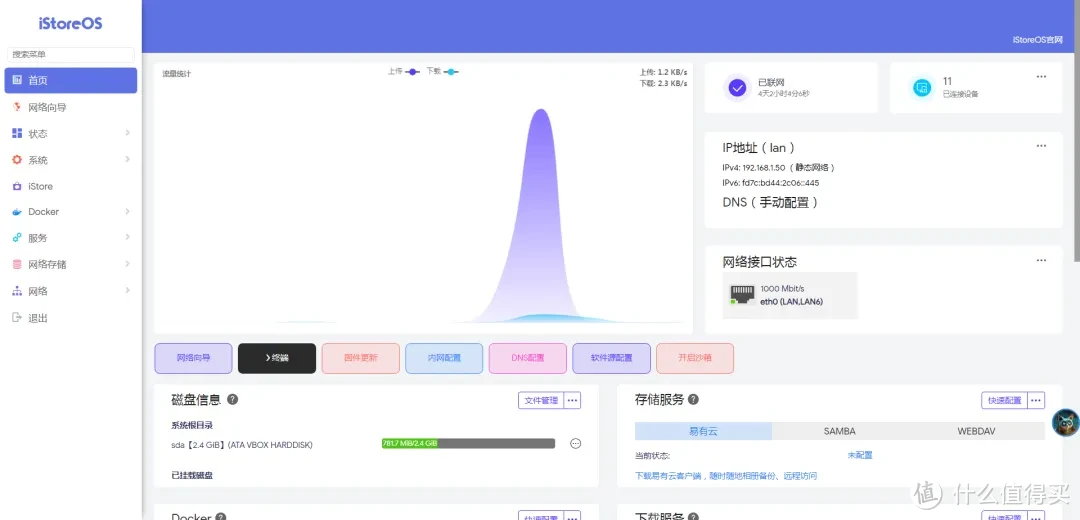The width and height of the screenshot is (1080, 520).
Task: Expand the Docker menu chevron
Action: (127, 212)
